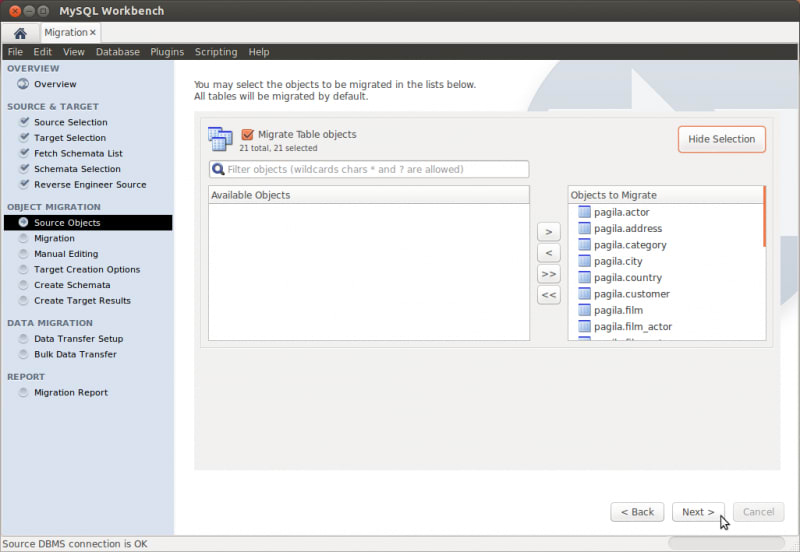Screen dimensions: 800x552
Task: Click the Source Objects step bullet icon
Action: [x=23, y=222]
